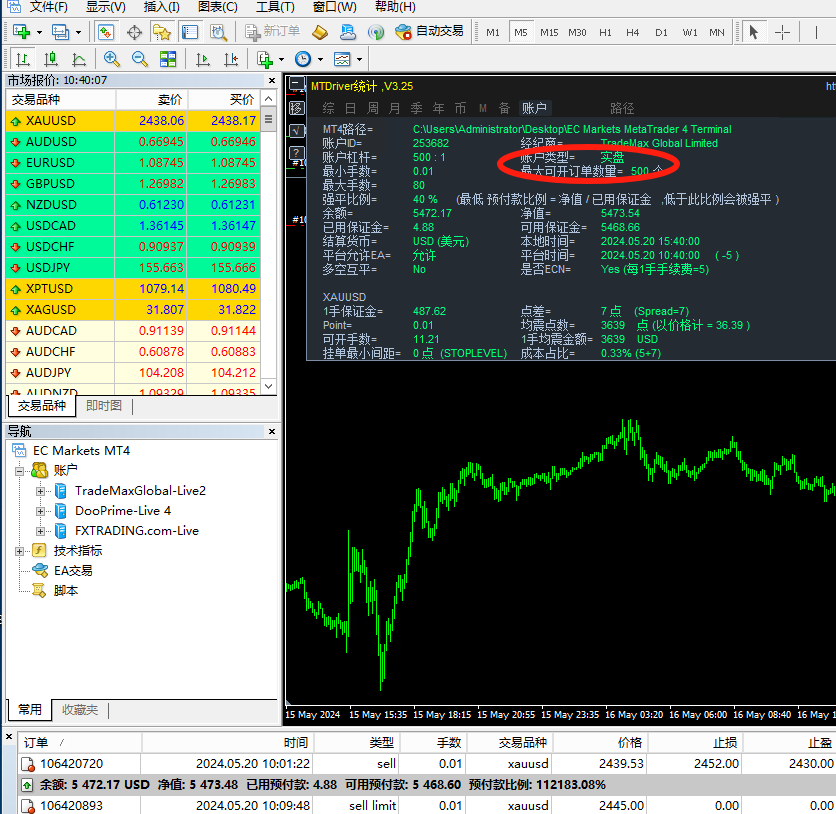Switch to the 即时图 tab
Screen dimensions: 836x814
[104, 406]
